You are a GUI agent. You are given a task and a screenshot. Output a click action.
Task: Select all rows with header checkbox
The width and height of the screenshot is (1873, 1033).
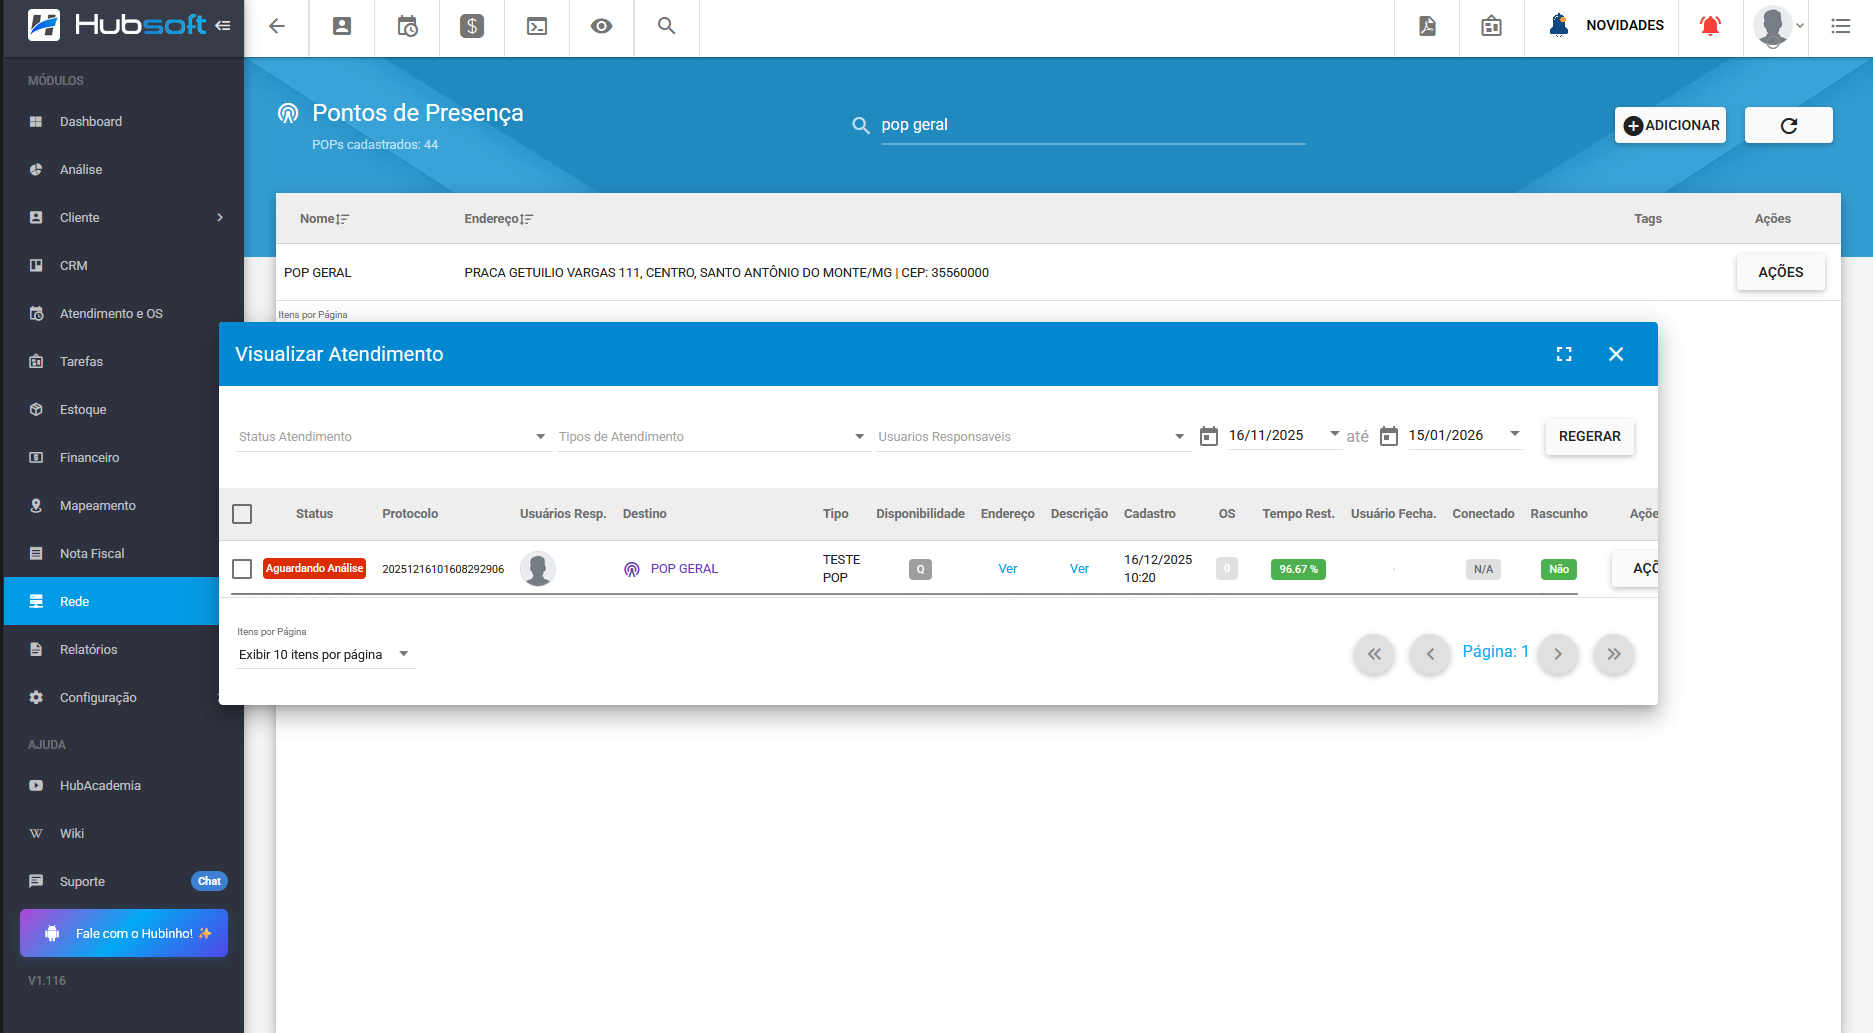tap(242, 514)
